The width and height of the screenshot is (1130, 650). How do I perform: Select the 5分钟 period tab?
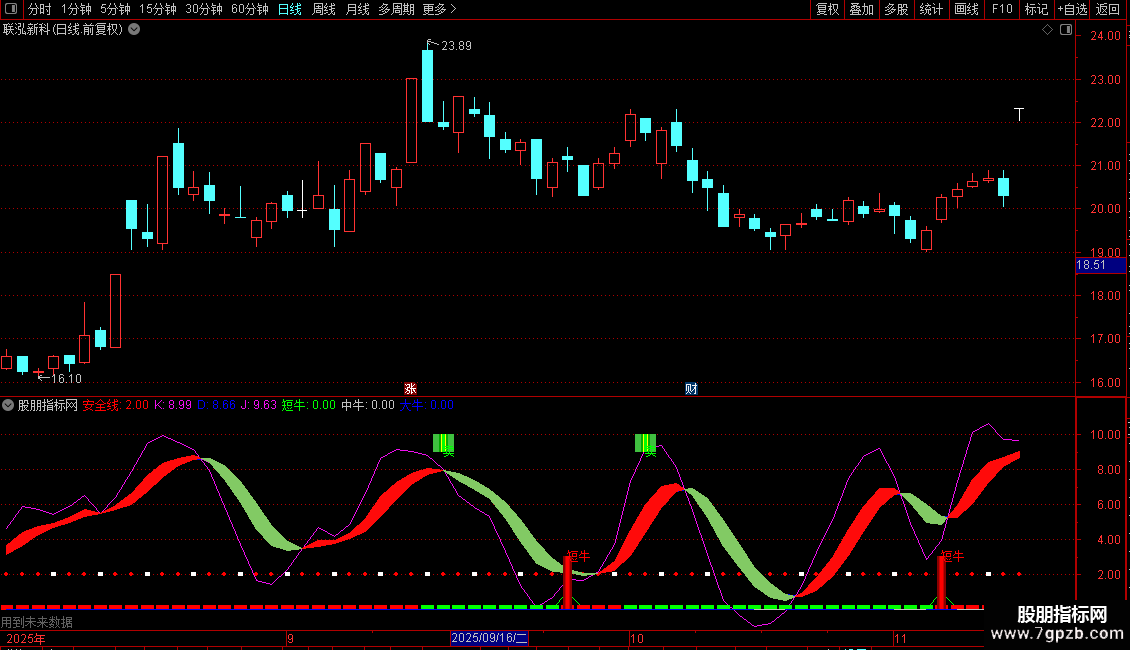(115, 9)
